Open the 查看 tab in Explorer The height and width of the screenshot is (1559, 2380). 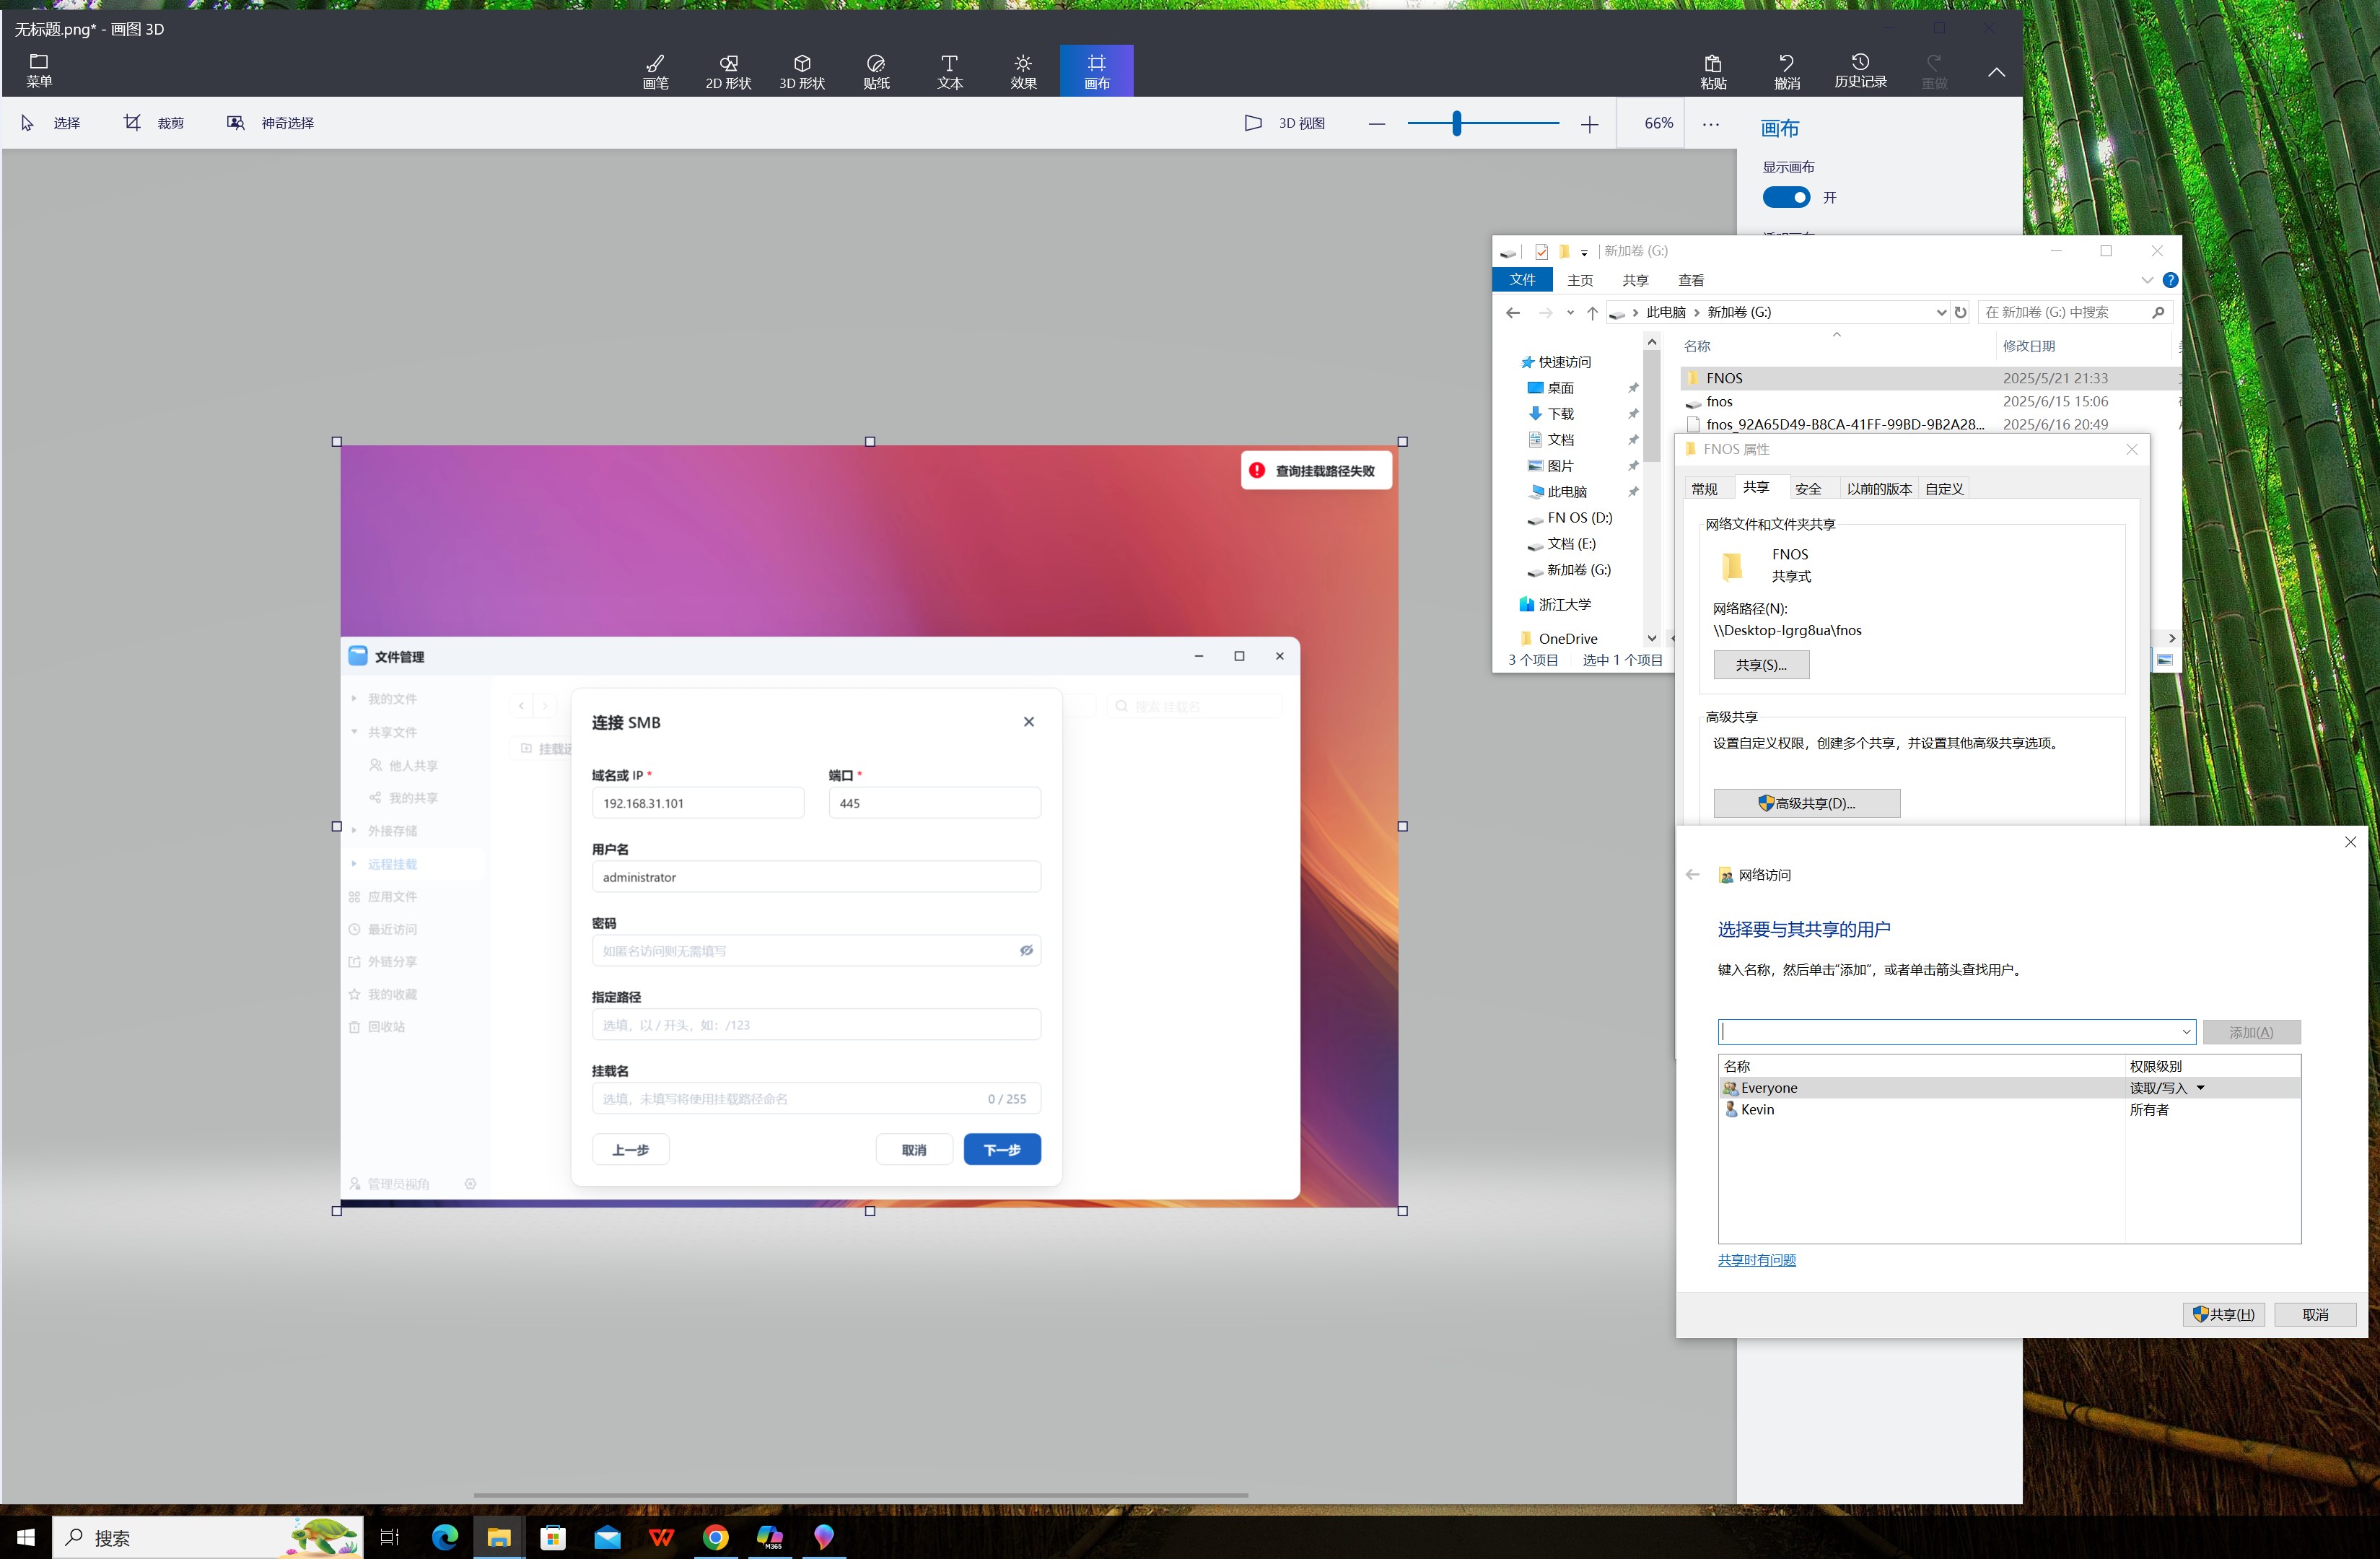tap(1691, 280)
